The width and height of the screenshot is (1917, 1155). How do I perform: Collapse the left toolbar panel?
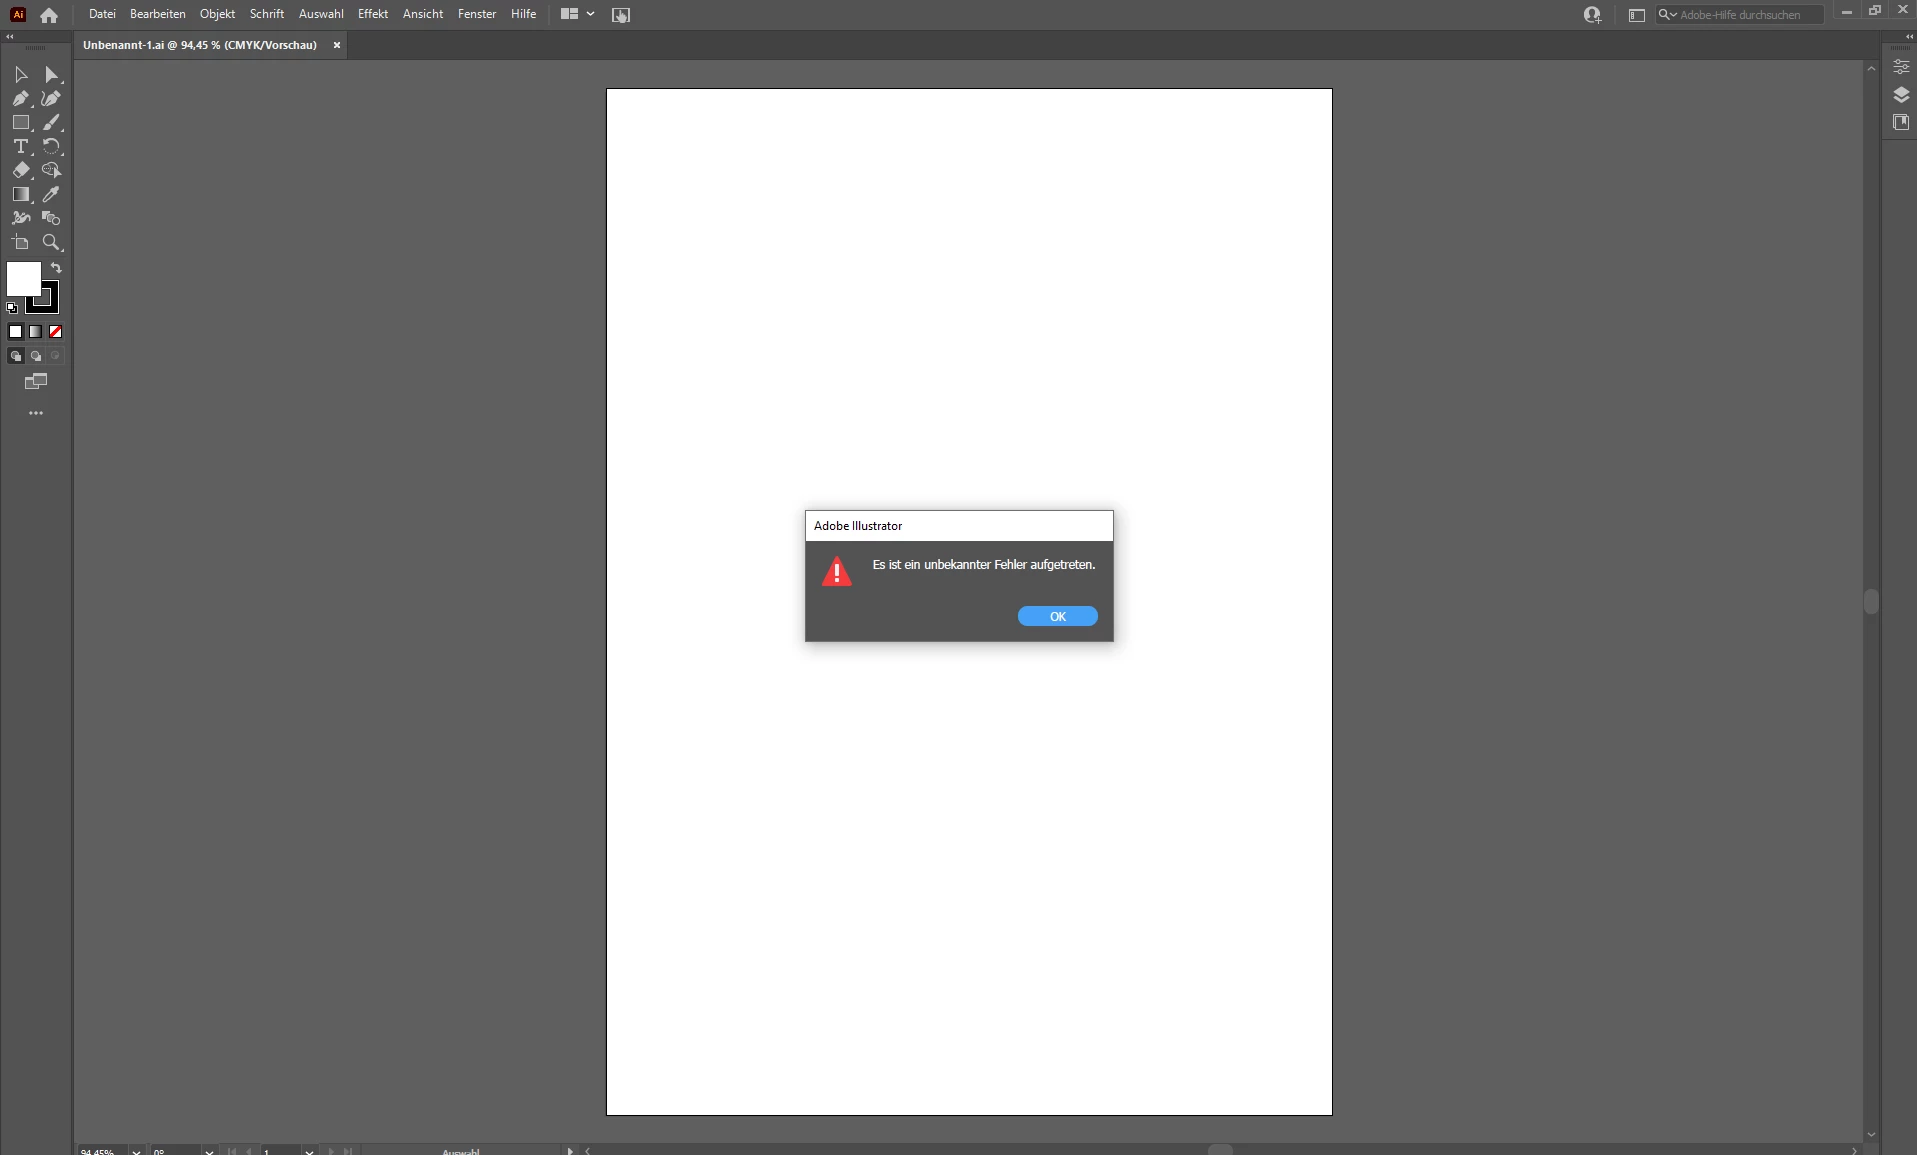pos(10,37)
